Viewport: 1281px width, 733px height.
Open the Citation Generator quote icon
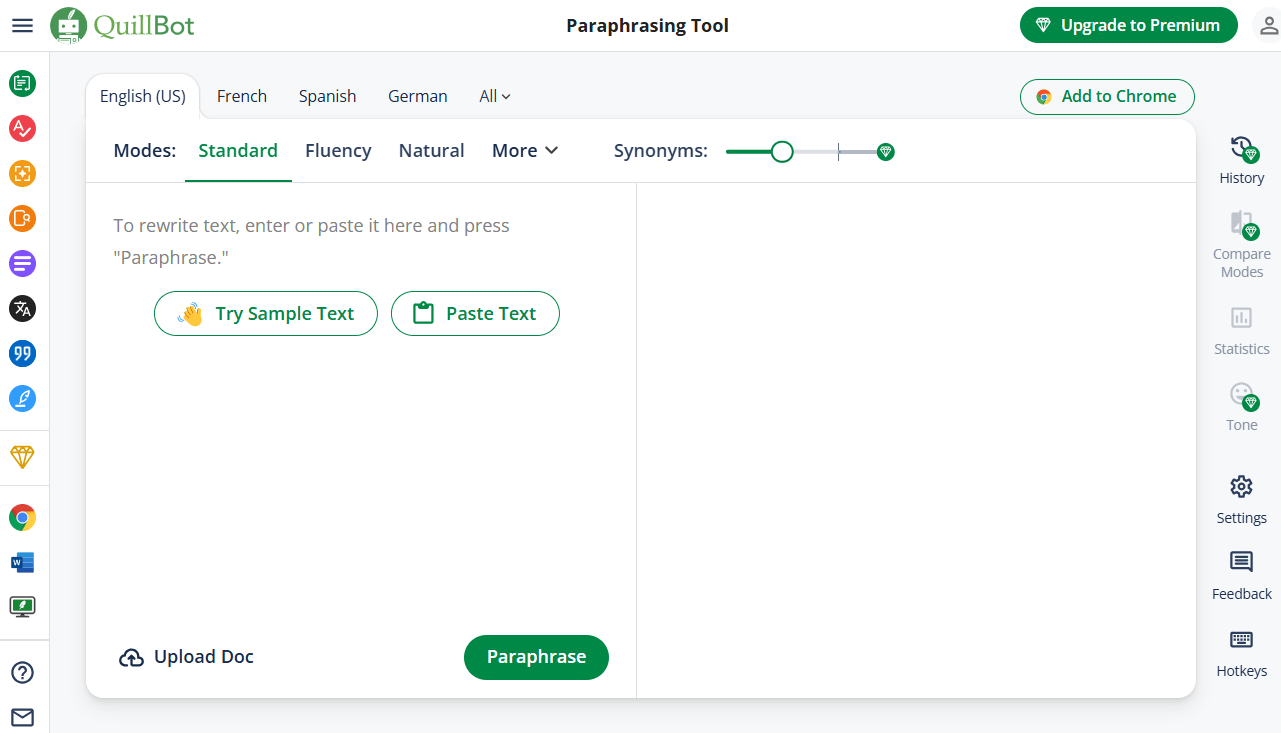(22, 353)
